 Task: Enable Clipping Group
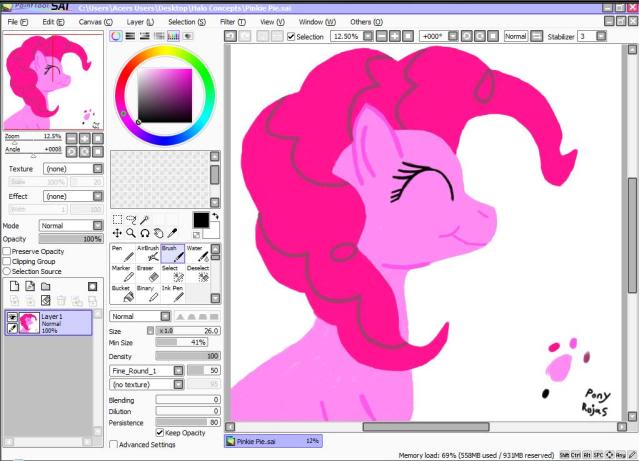click(7, 261)
